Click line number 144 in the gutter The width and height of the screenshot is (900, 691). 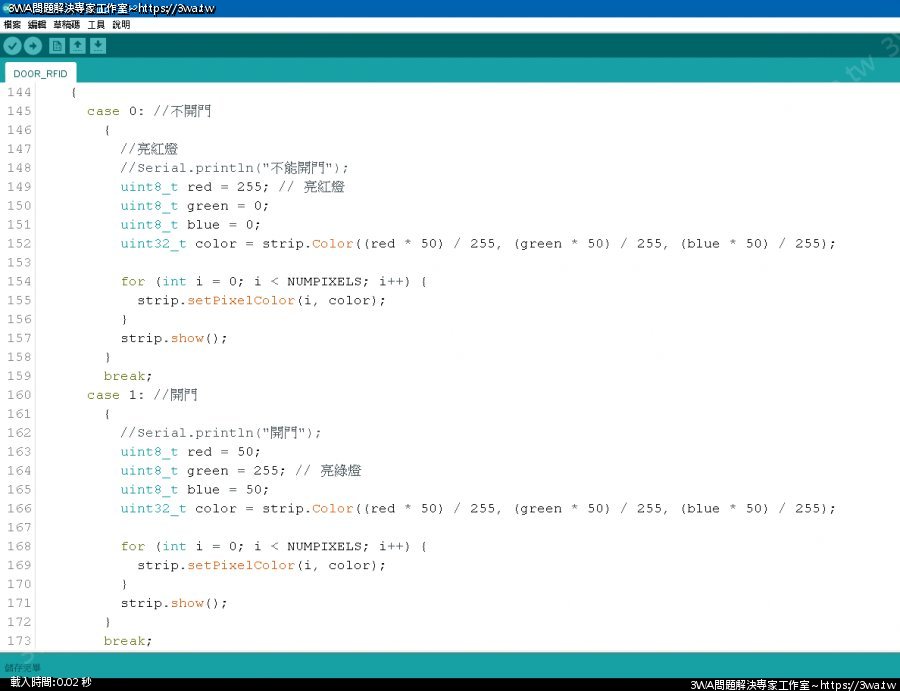(19, 92)
